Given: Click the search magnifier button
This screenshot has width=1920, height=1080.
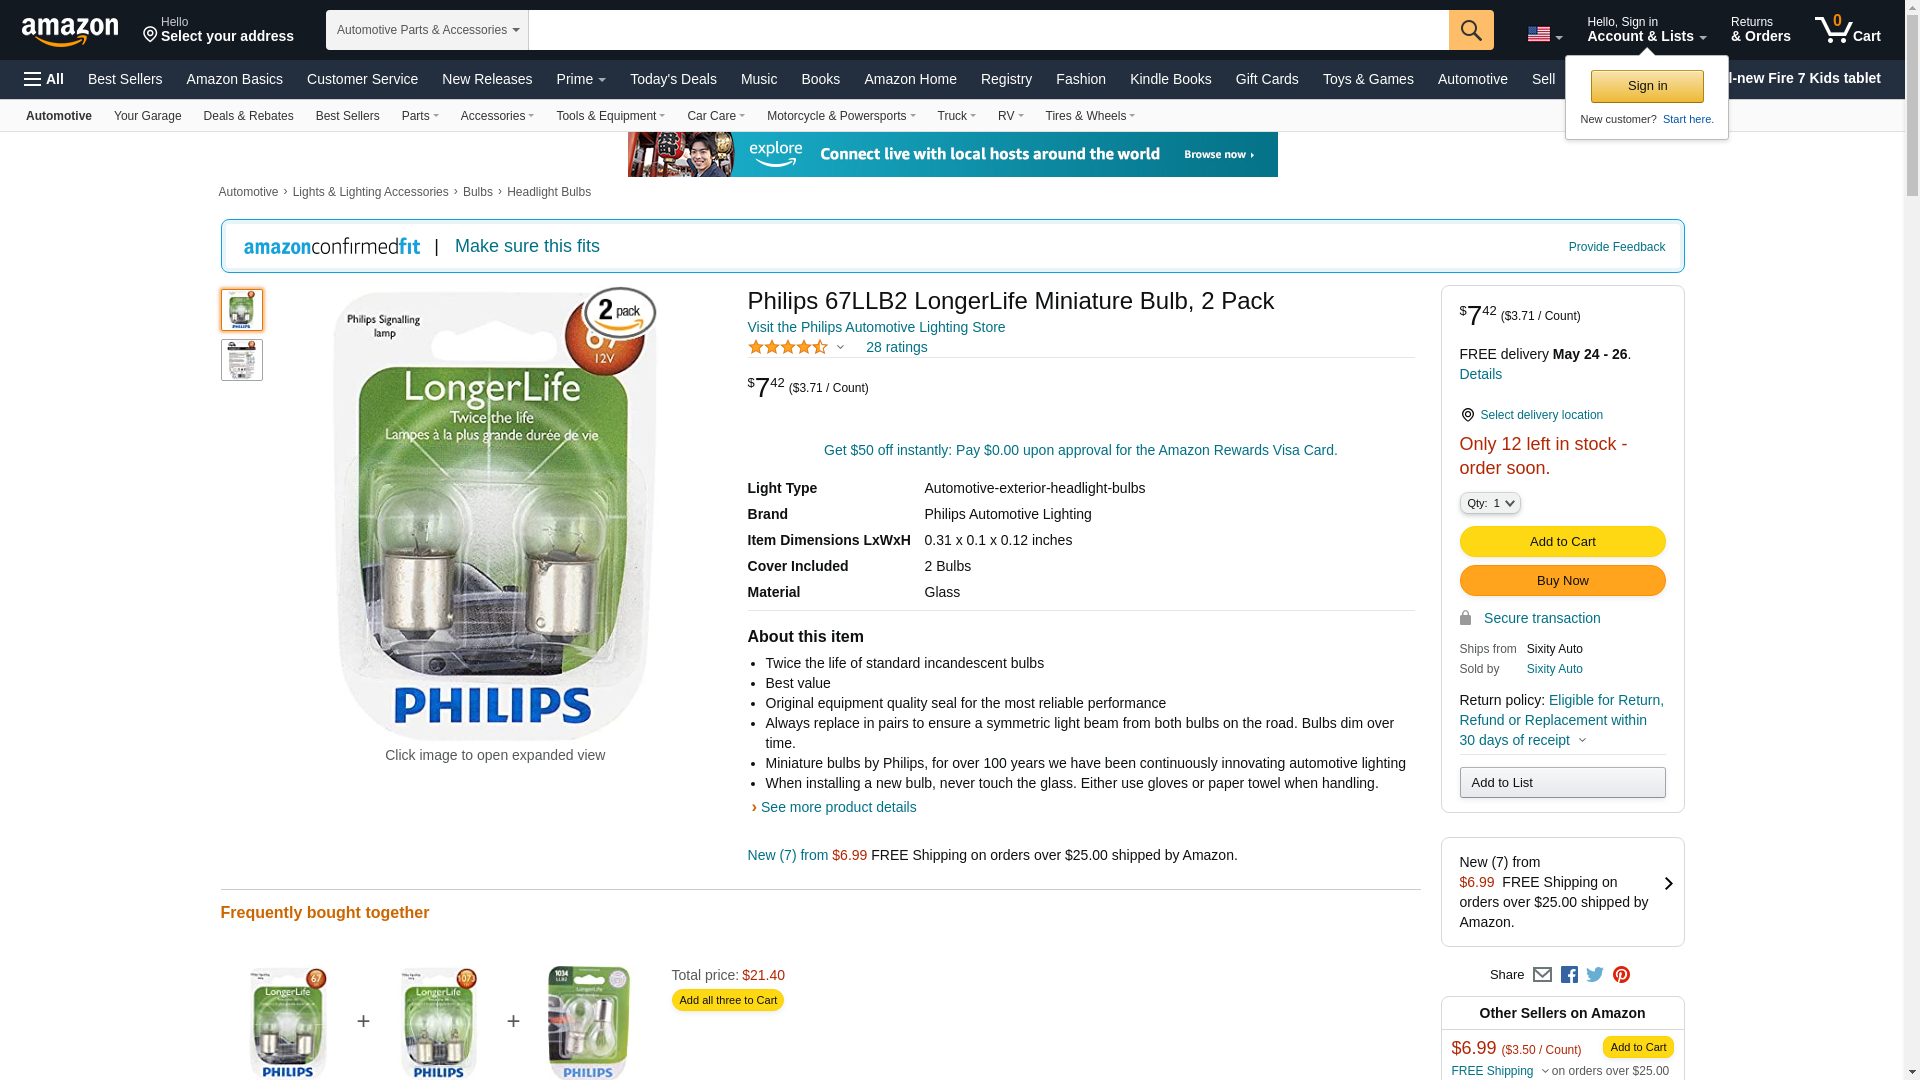Looking at the screenshot, I should point(1471,30).
